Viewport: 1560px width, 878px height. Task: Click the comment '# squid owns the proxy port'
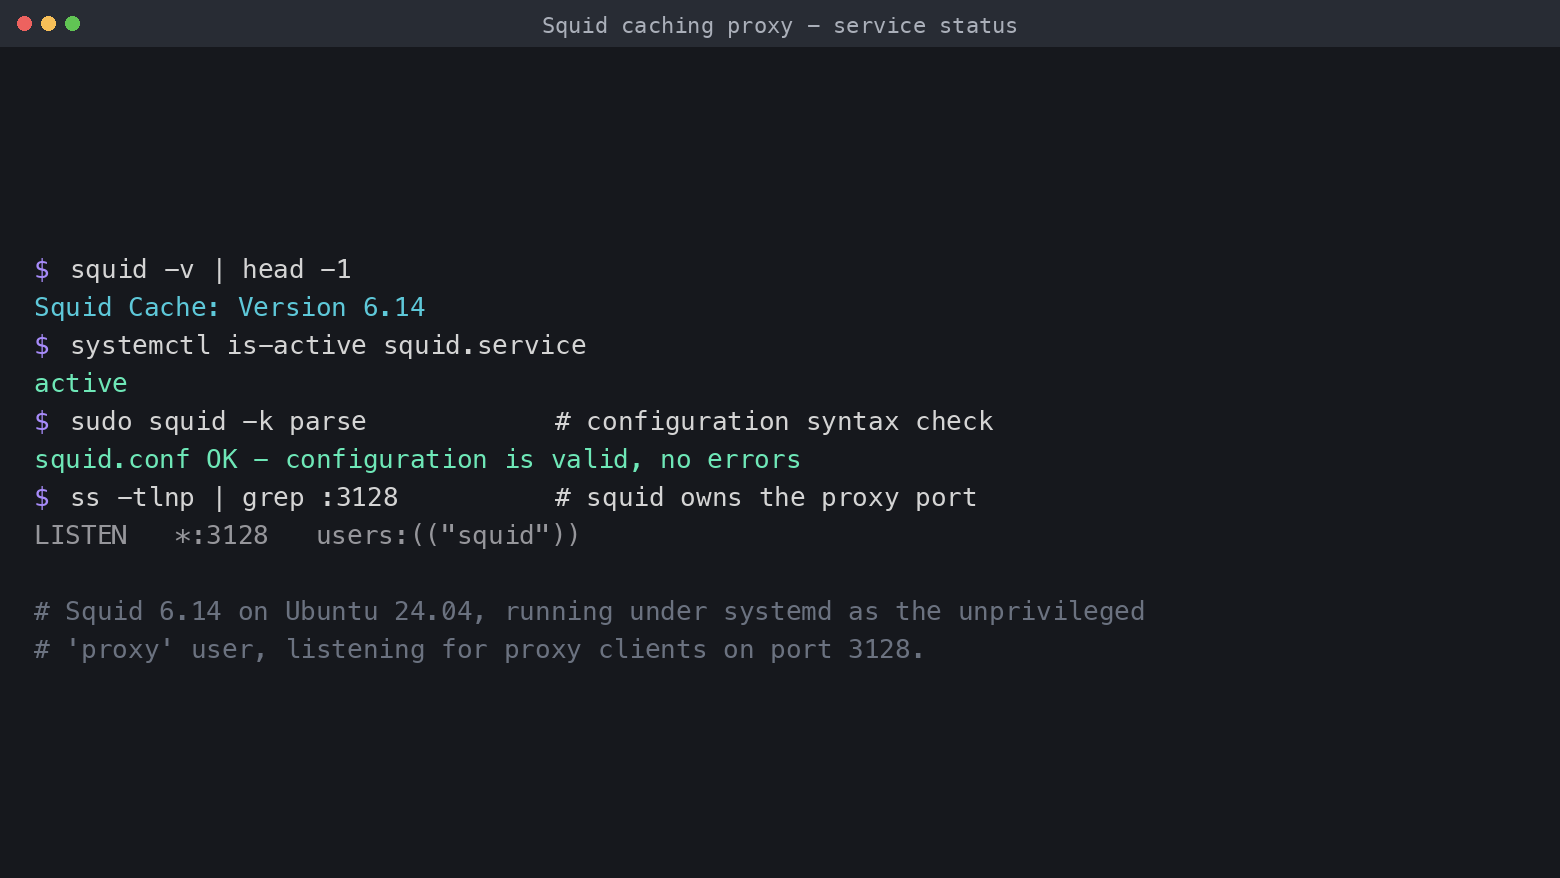coord(765,498)
